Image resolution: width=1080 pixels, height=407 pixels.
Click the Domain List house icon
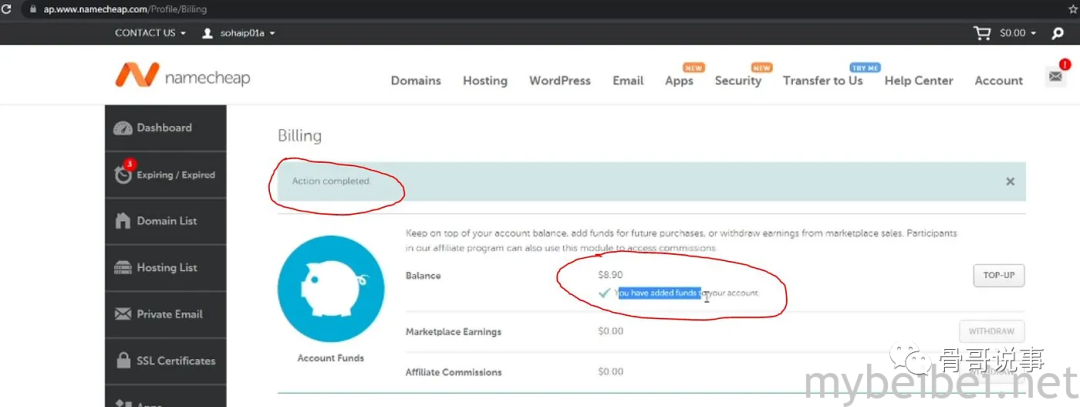(x=123, y=221)
